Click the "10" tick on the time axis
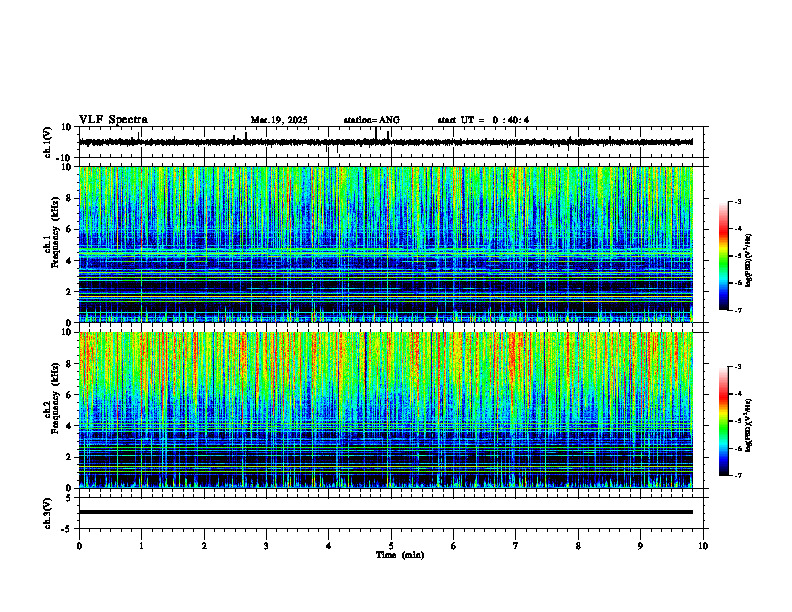 point(703,546)
